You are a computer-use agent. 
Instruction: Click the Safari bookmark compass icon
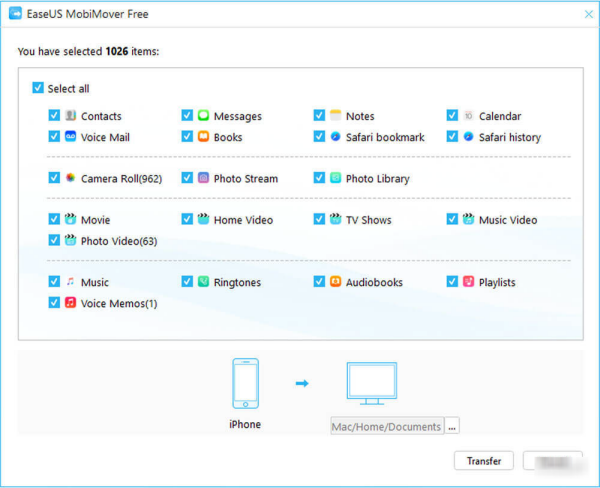pyautogui.click(x=336, y=137)
